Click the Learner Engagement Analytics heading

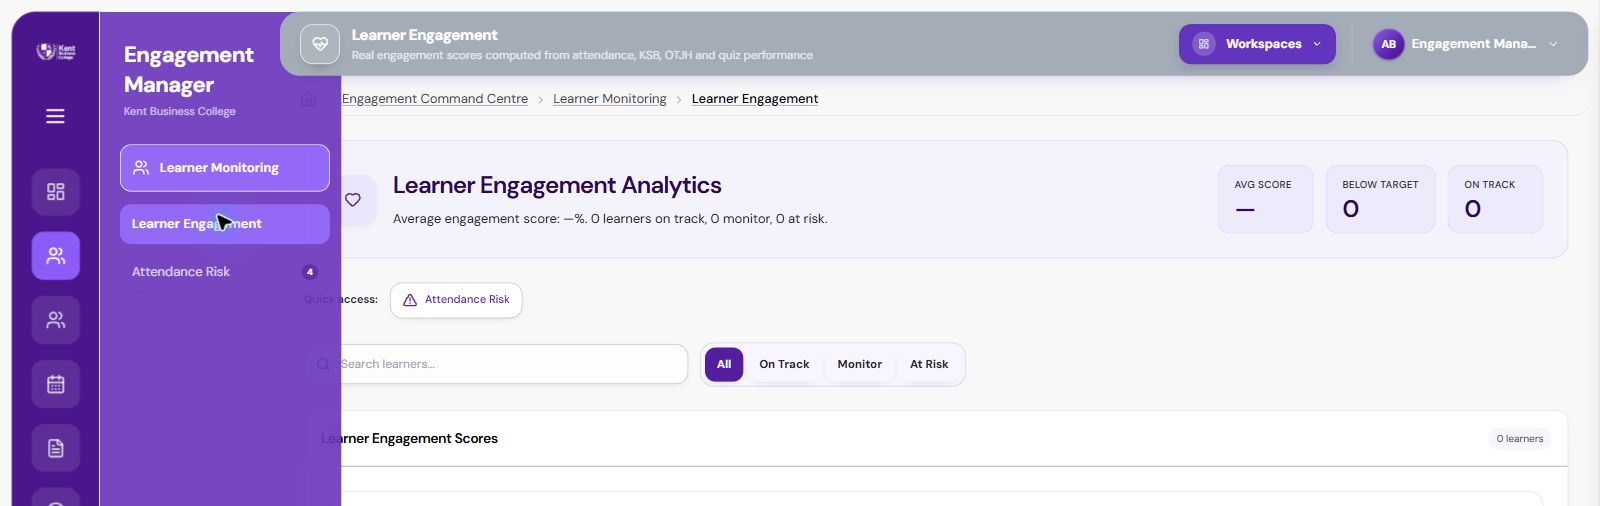click(557, 186)
